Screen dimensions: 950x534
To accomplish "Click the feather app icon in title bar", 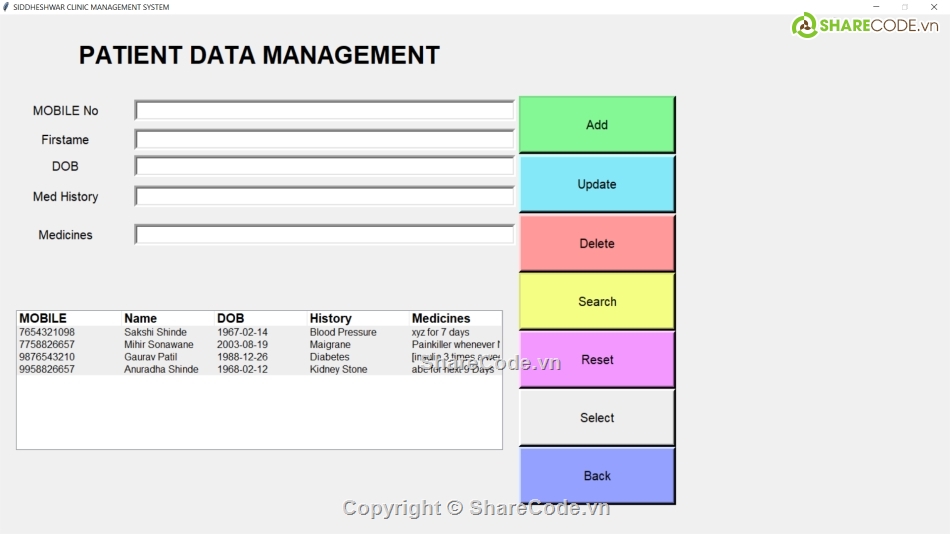I will [x=6, y=7].
